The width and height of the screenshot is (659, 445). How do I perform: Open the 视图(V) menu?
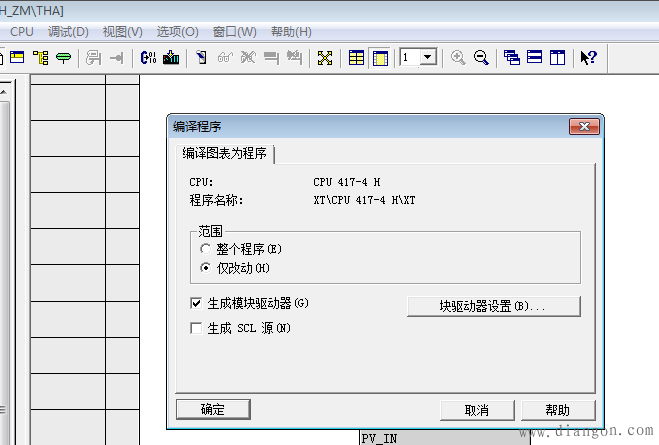tap(123, 32)
